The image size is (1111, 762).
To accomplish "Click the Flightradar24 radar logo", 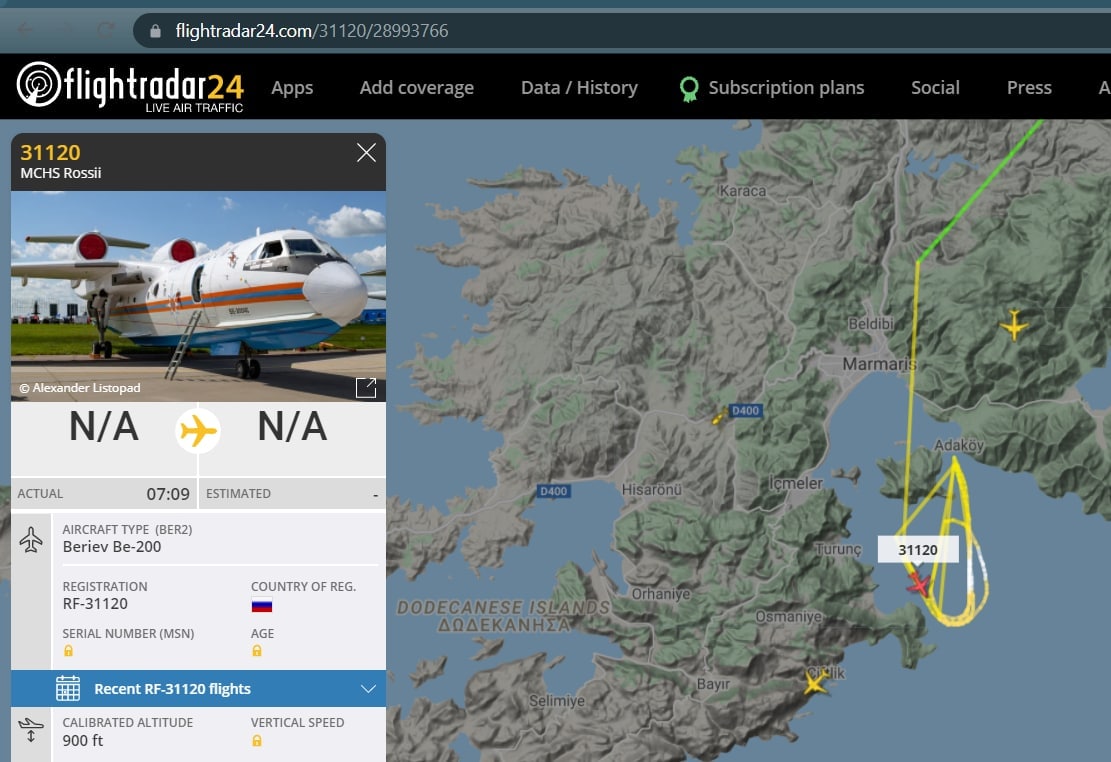I will click(39, 84).
